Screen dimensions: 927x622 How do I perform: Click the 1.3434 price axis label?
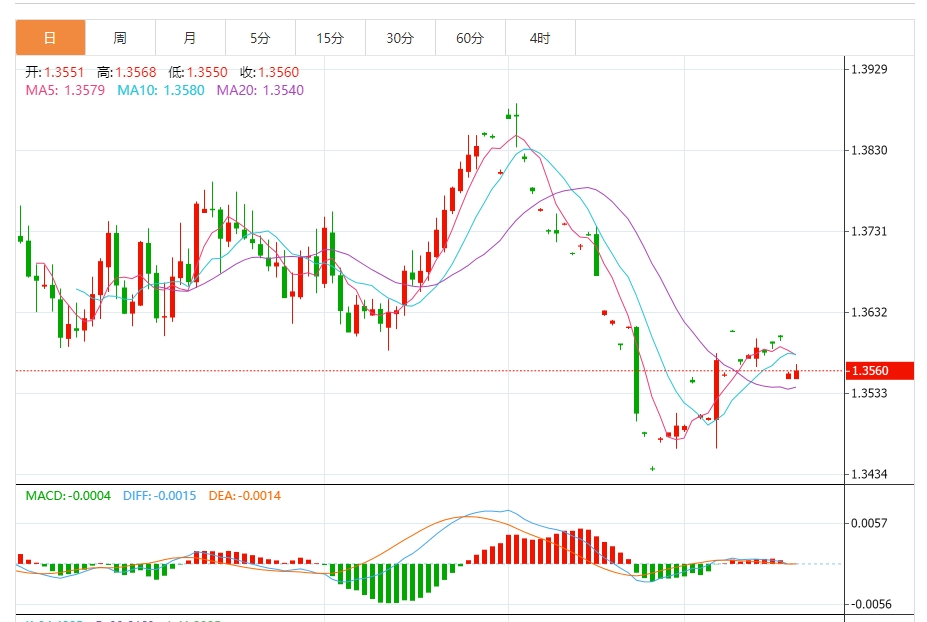[868, 474]
